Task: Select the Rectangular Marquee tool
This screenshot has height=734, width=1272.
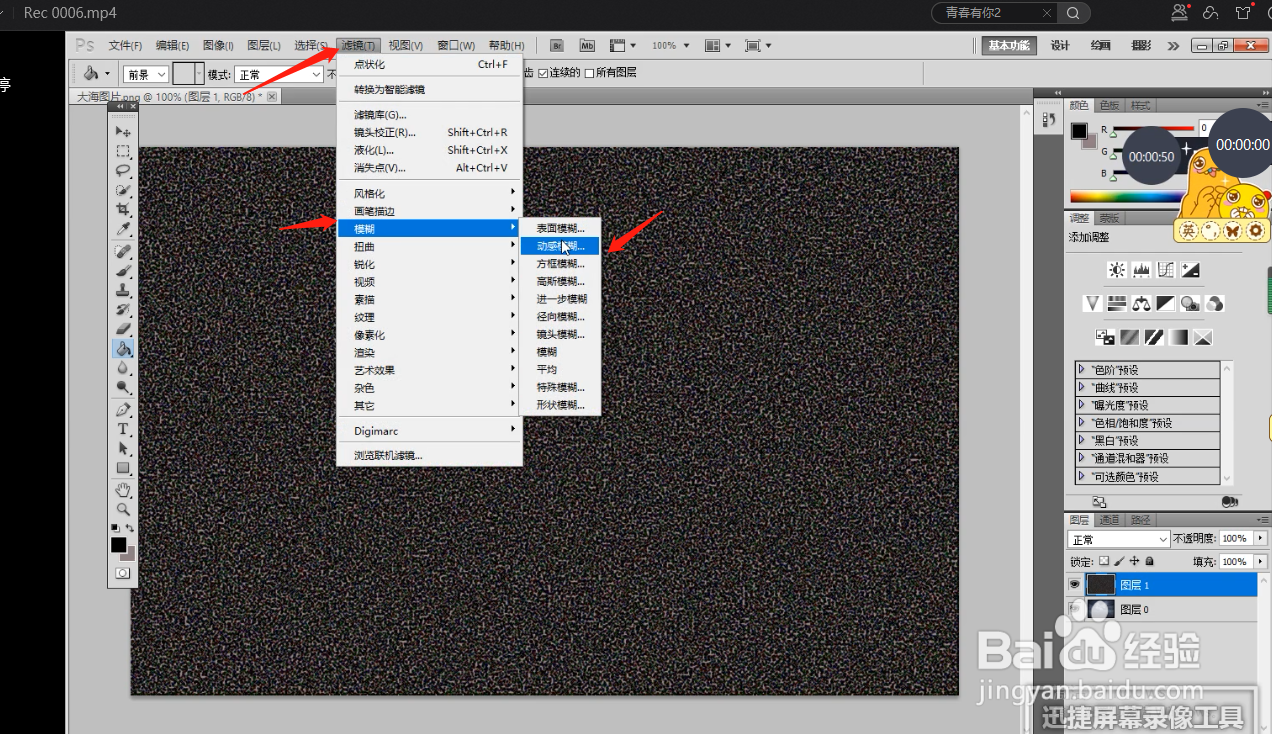Action: point(123,151)
